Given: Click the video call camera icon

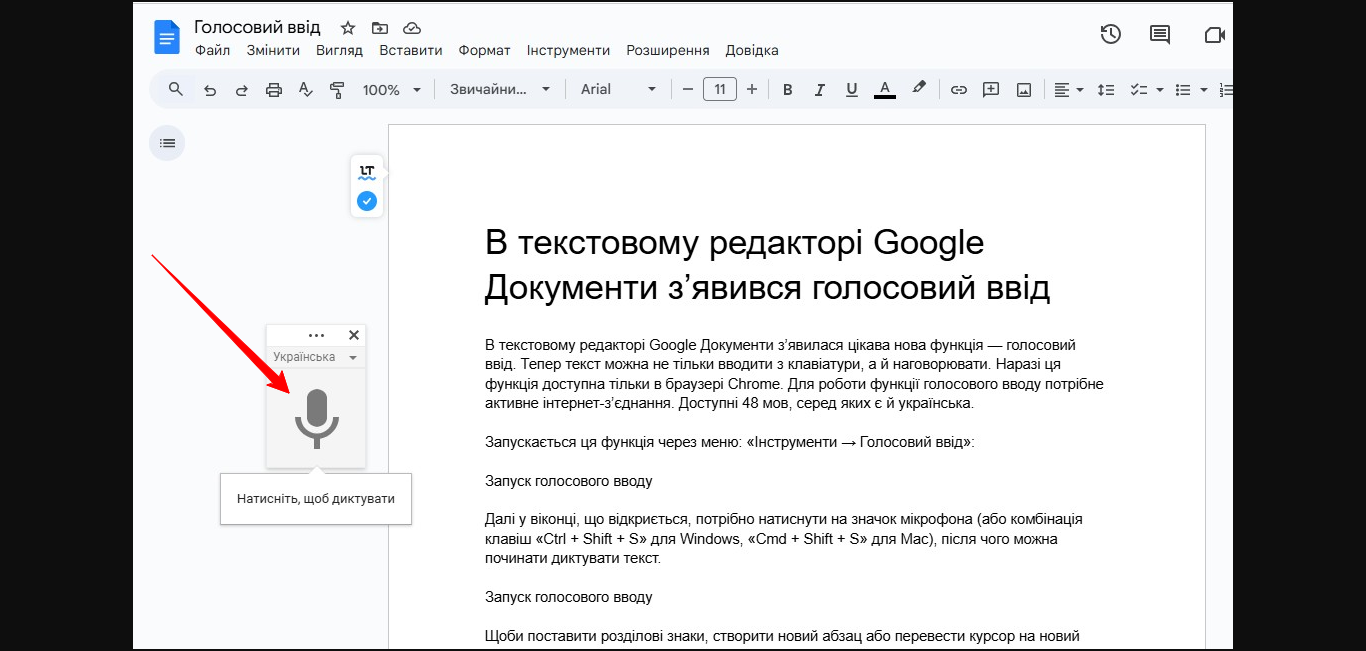Looking at the screenshot, I should pos(1214,35).
